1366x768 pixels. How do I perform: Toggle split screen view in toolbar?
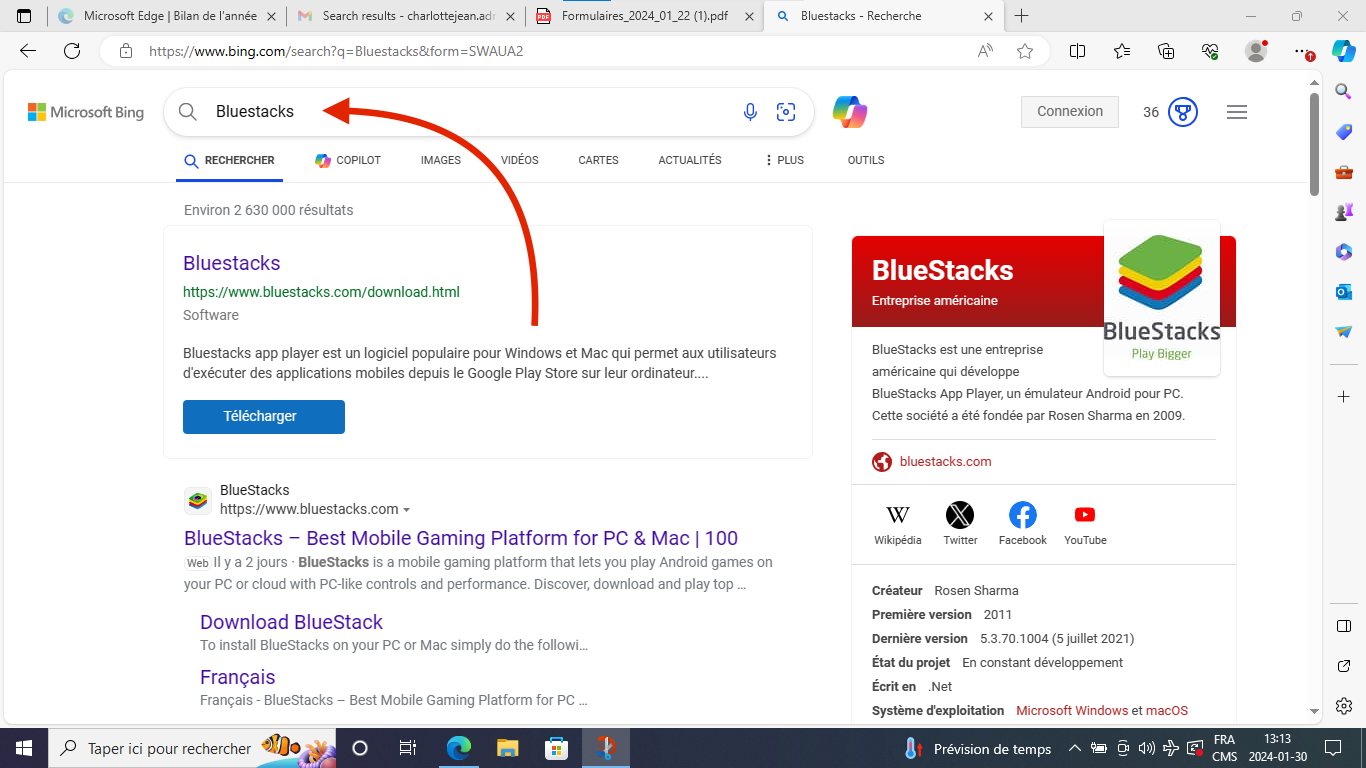point(1077,51)
